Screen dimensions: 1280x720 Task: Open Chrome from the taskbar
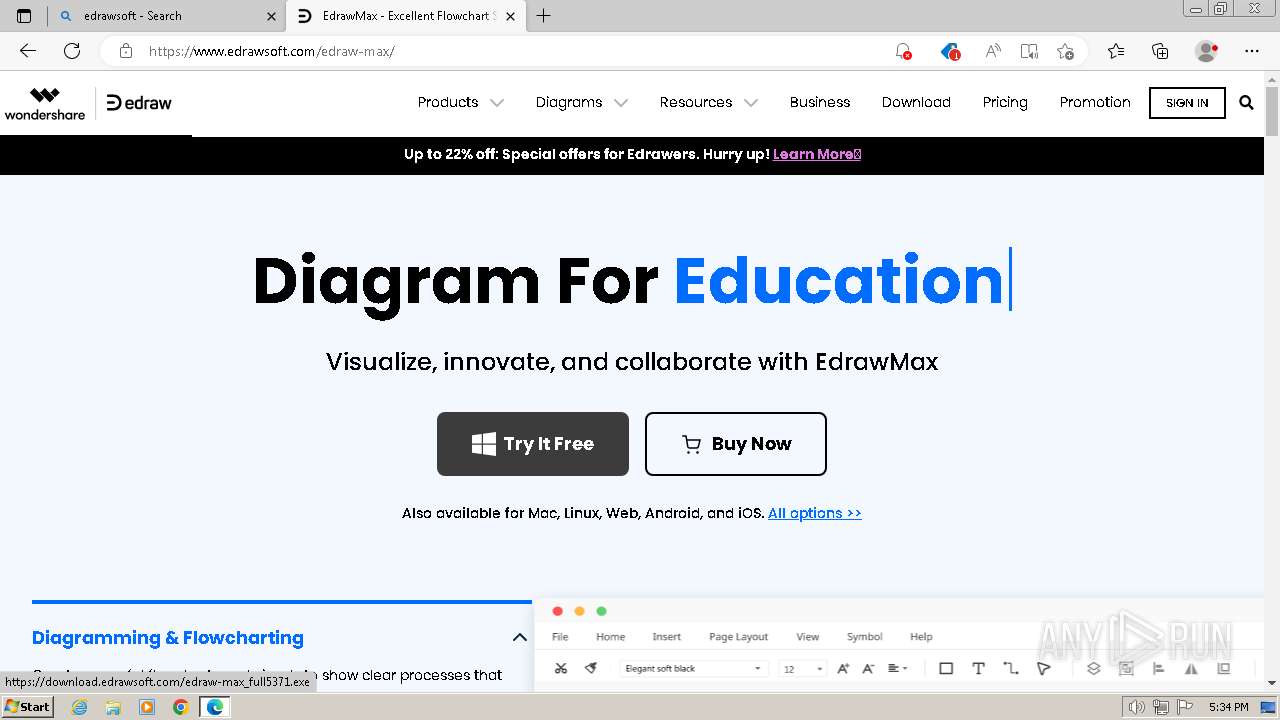[180, 707]
